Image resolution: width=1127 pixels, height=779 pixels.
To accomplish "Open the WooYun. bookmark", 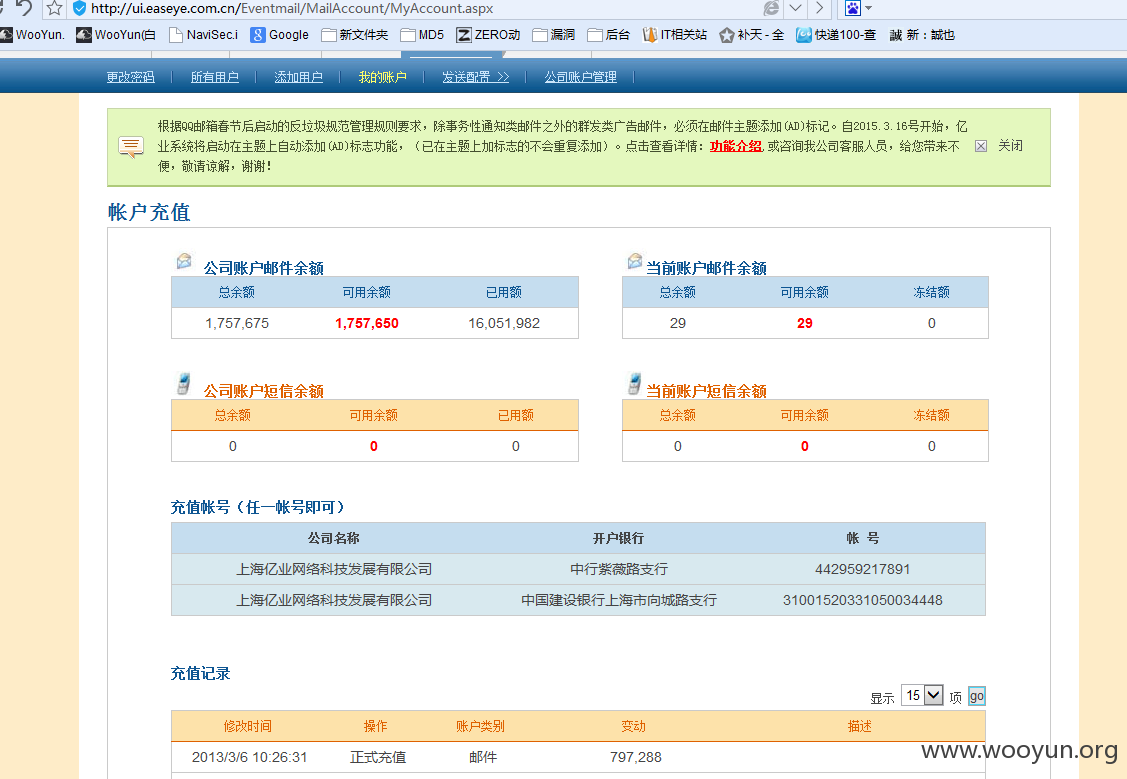I will (x=32, y=34).
